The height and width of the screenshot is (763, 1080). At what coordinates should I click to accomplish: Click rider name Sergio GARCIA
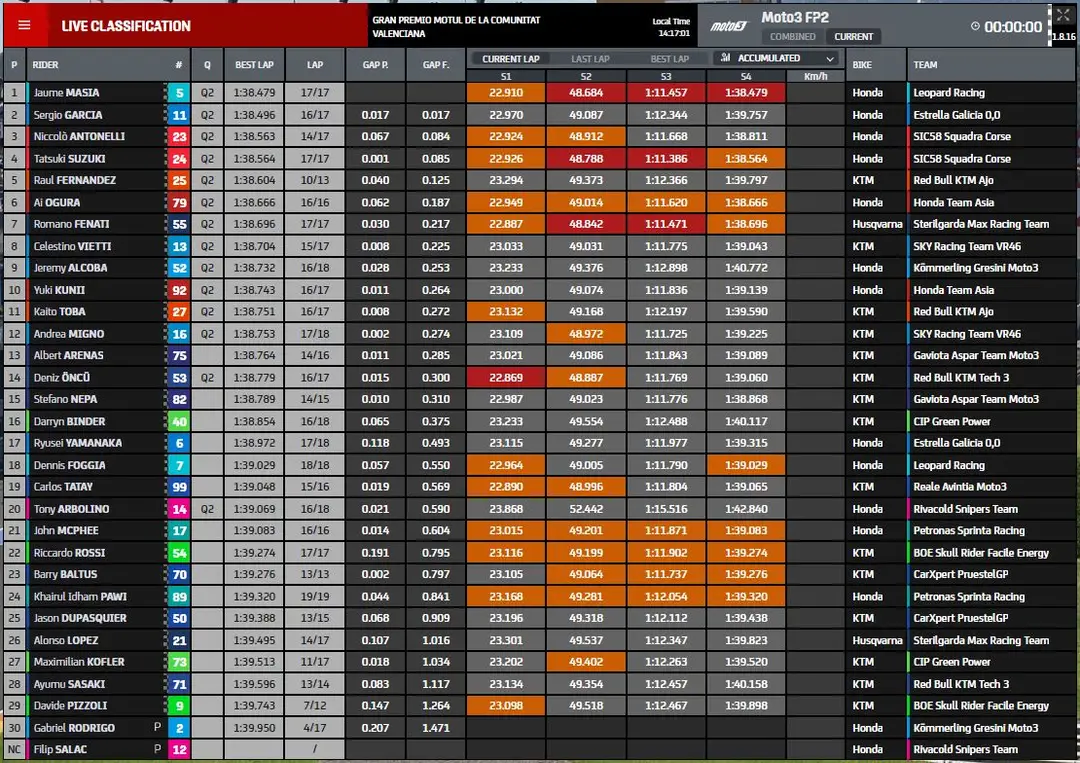68,115
